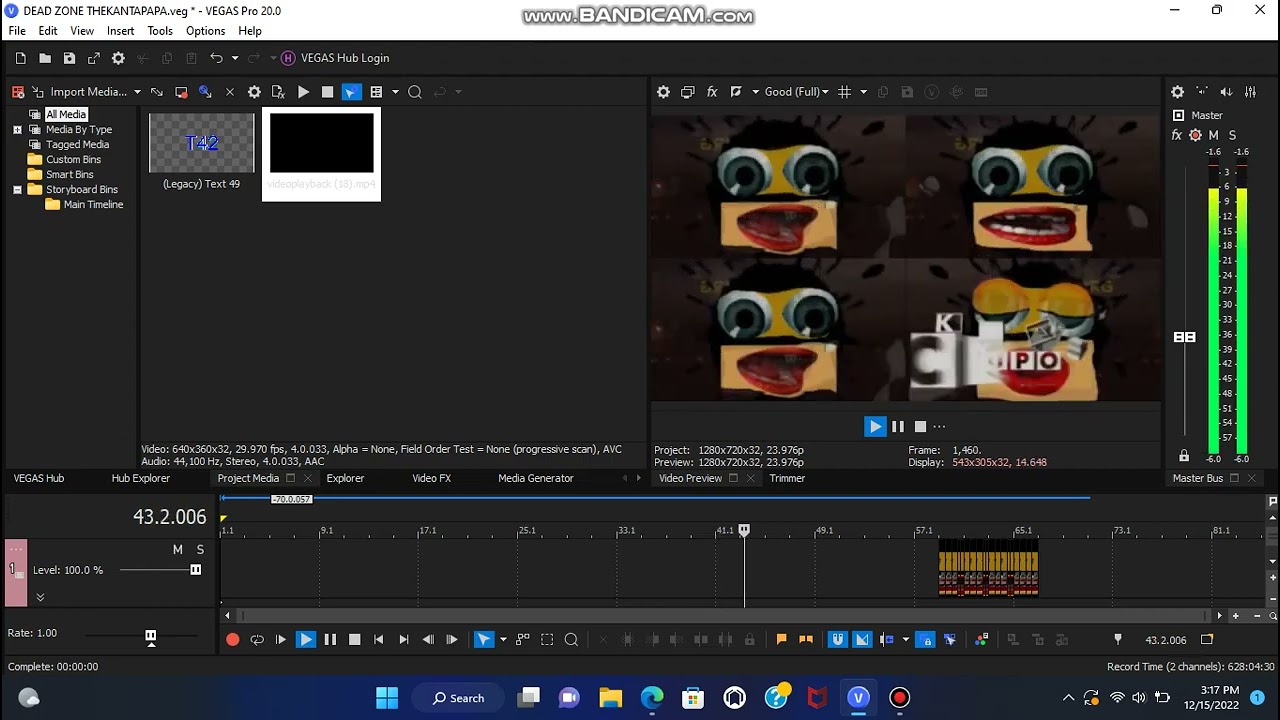
Task: Switch to the Trimmer tab
Action: coord(787,478)
